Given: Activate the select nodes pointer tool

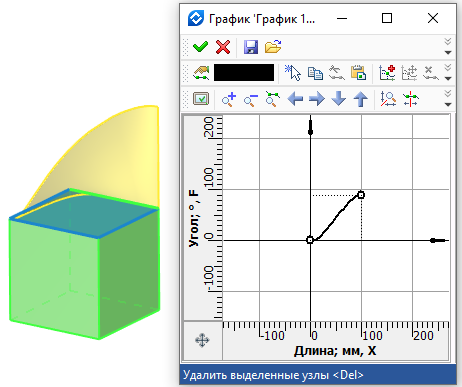Looking at the screenshot, I should point(293,73).
